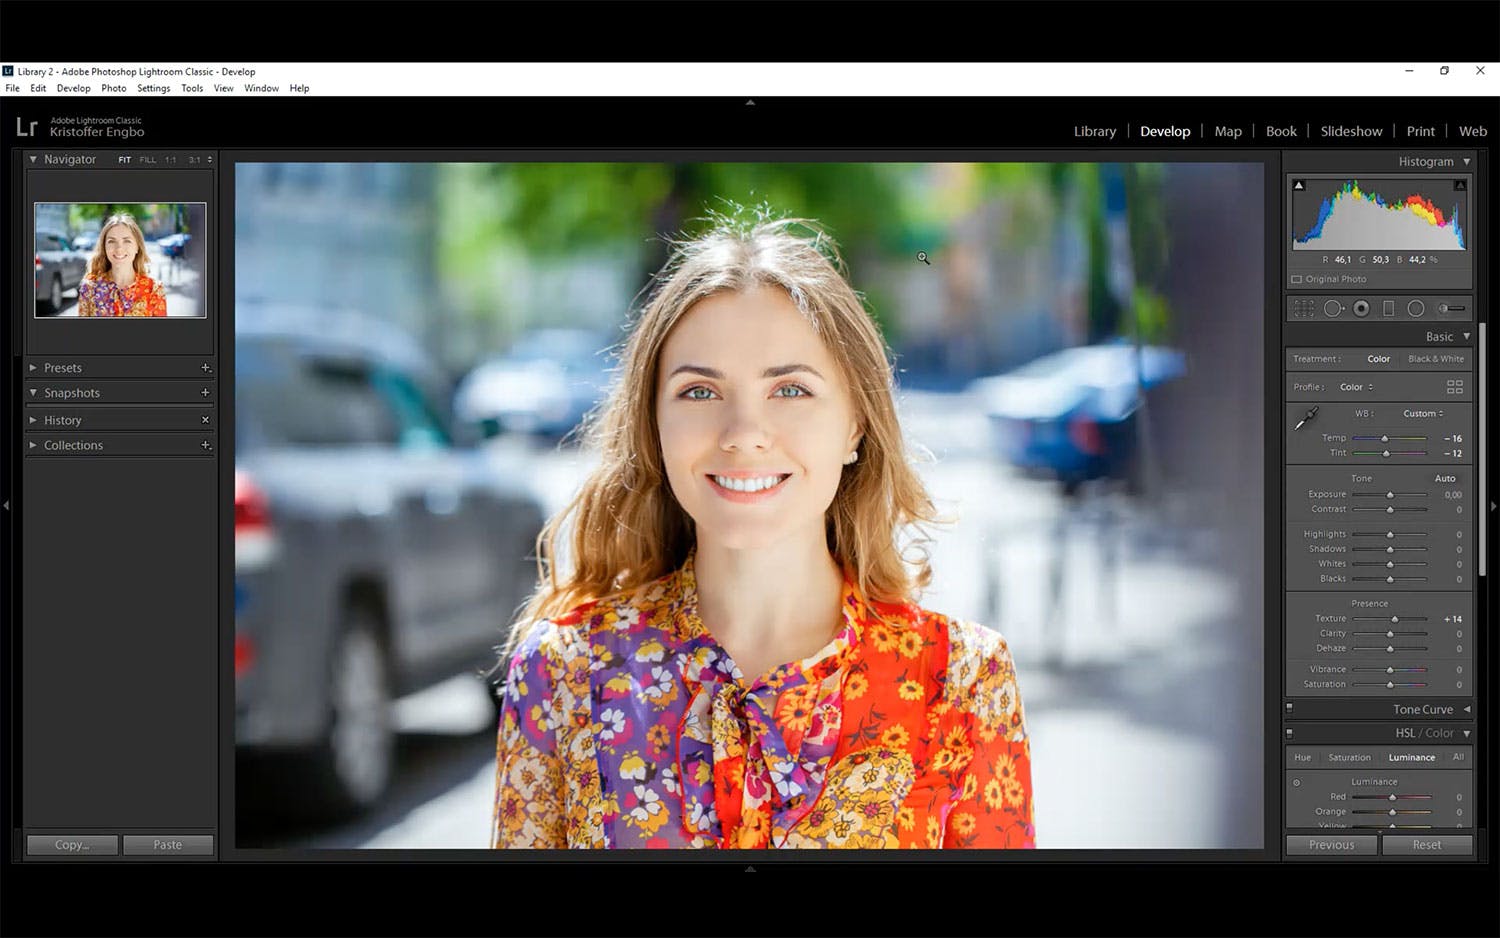The height and width of the screenshot is (938, 1500).
Task: Select the Radial Filter tool
Action: (1415, 309)
